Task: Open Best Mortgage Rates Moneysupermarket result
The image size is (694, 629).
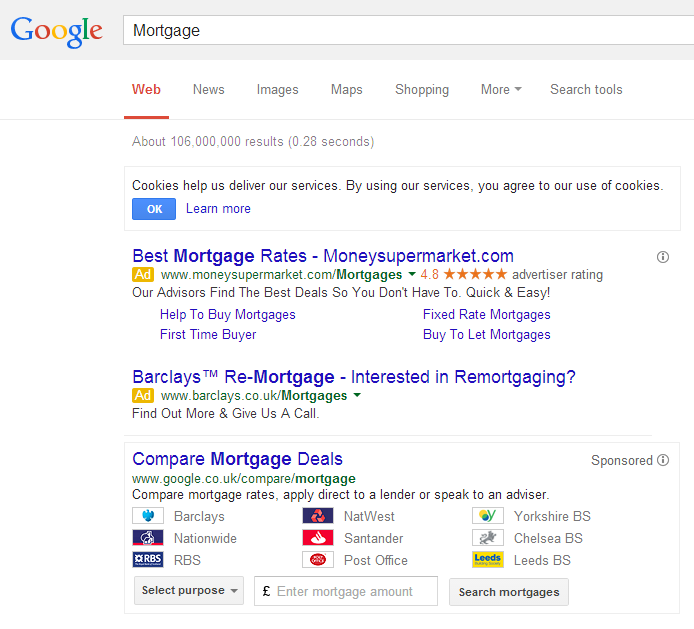Action: 323,256
